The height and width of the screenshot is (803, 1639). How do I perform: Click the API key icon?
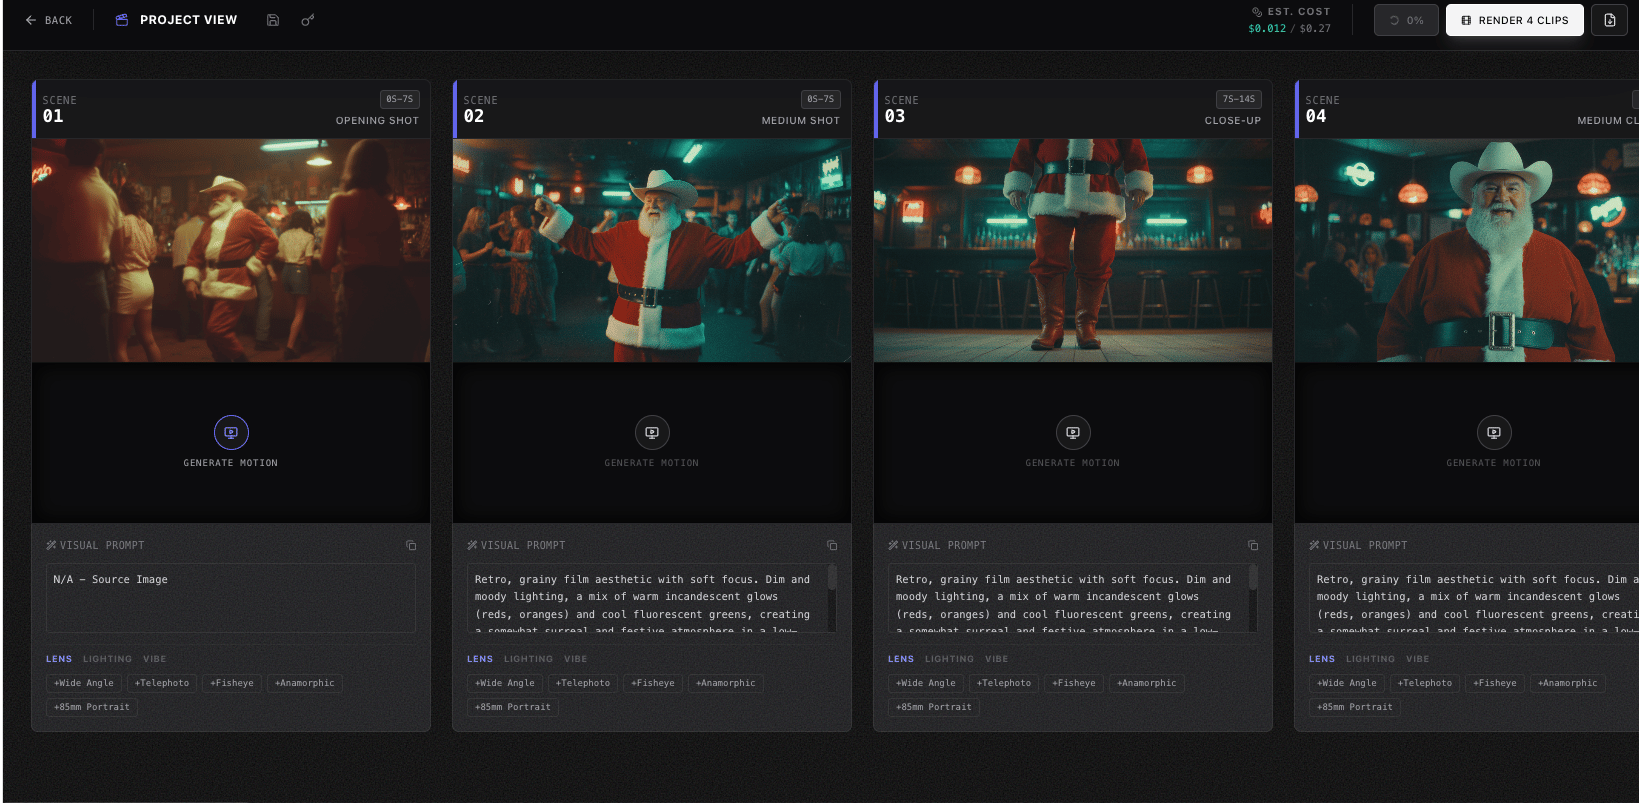click(x=308, y=20)
